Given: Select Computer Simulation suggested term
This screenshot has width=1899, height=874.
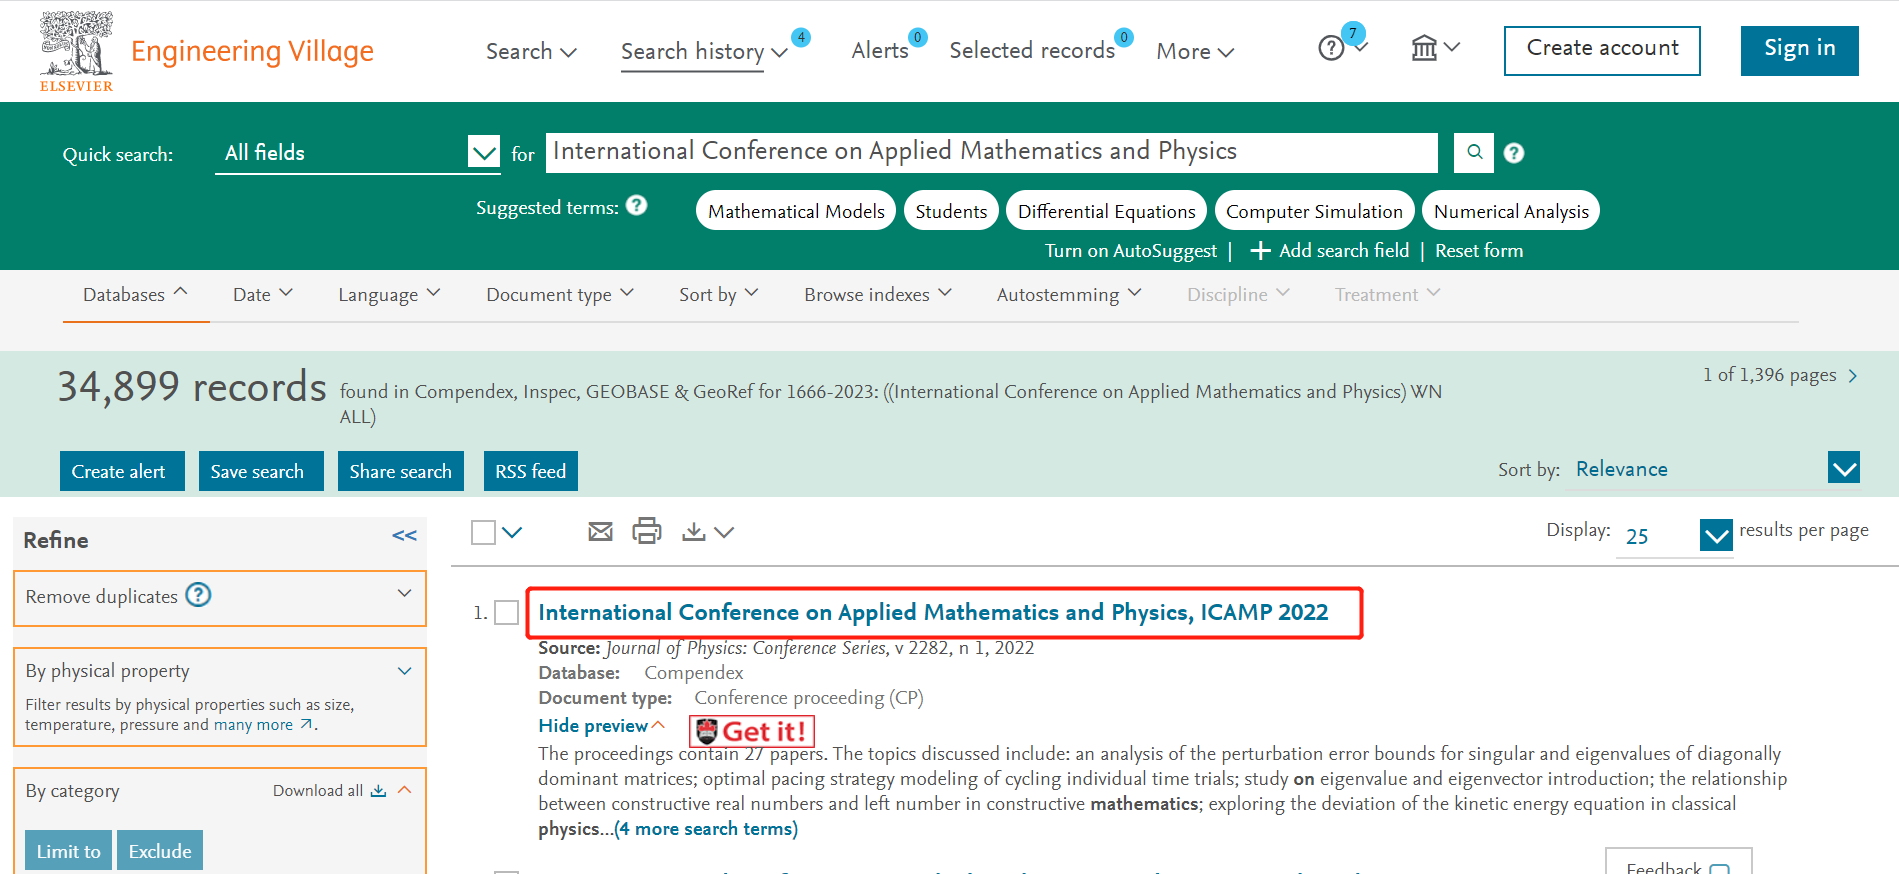Looking at the screenshot, I should coord(1314,211).
